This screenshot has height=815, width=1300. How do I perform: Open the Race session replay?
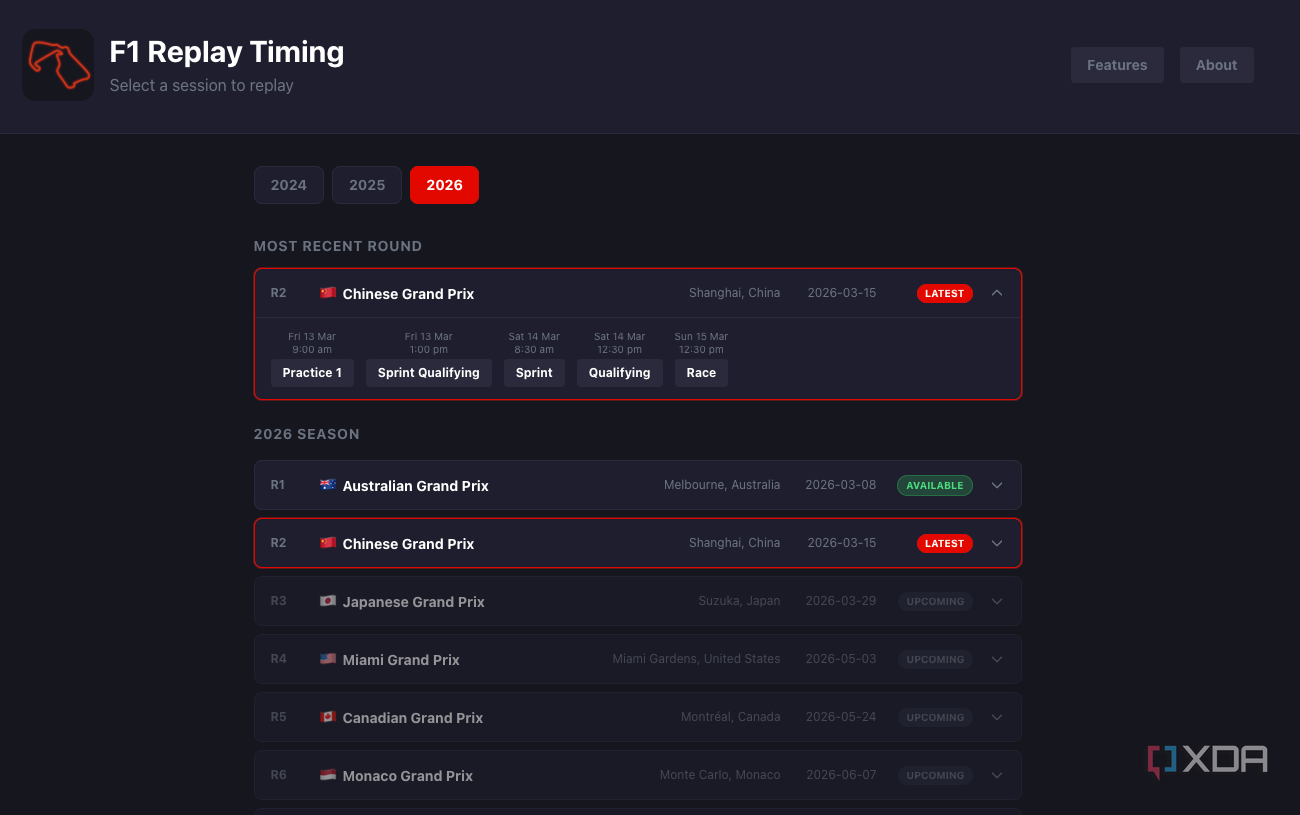(x=701, y=373)
